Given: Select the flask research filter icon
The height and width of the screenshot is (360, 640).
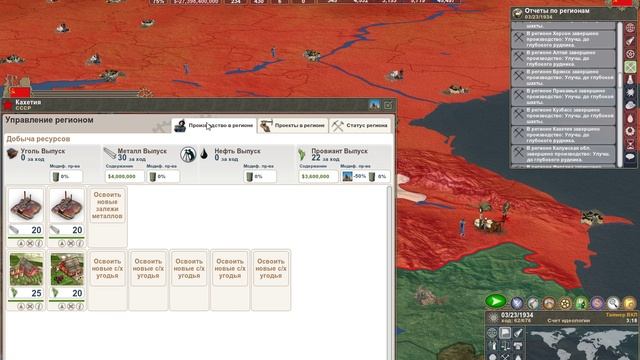Looking at the screenshot, I should [x=631, y=80].
